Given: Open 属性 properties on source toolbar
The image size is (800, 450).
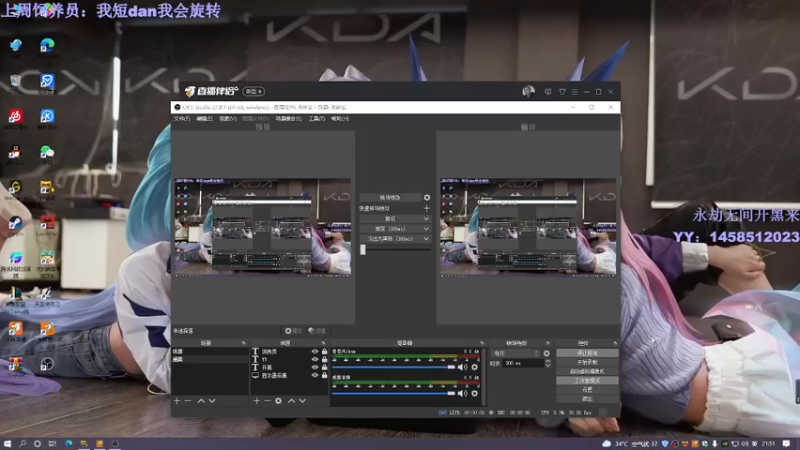Looking at the screenshot, I should point(293,331).
